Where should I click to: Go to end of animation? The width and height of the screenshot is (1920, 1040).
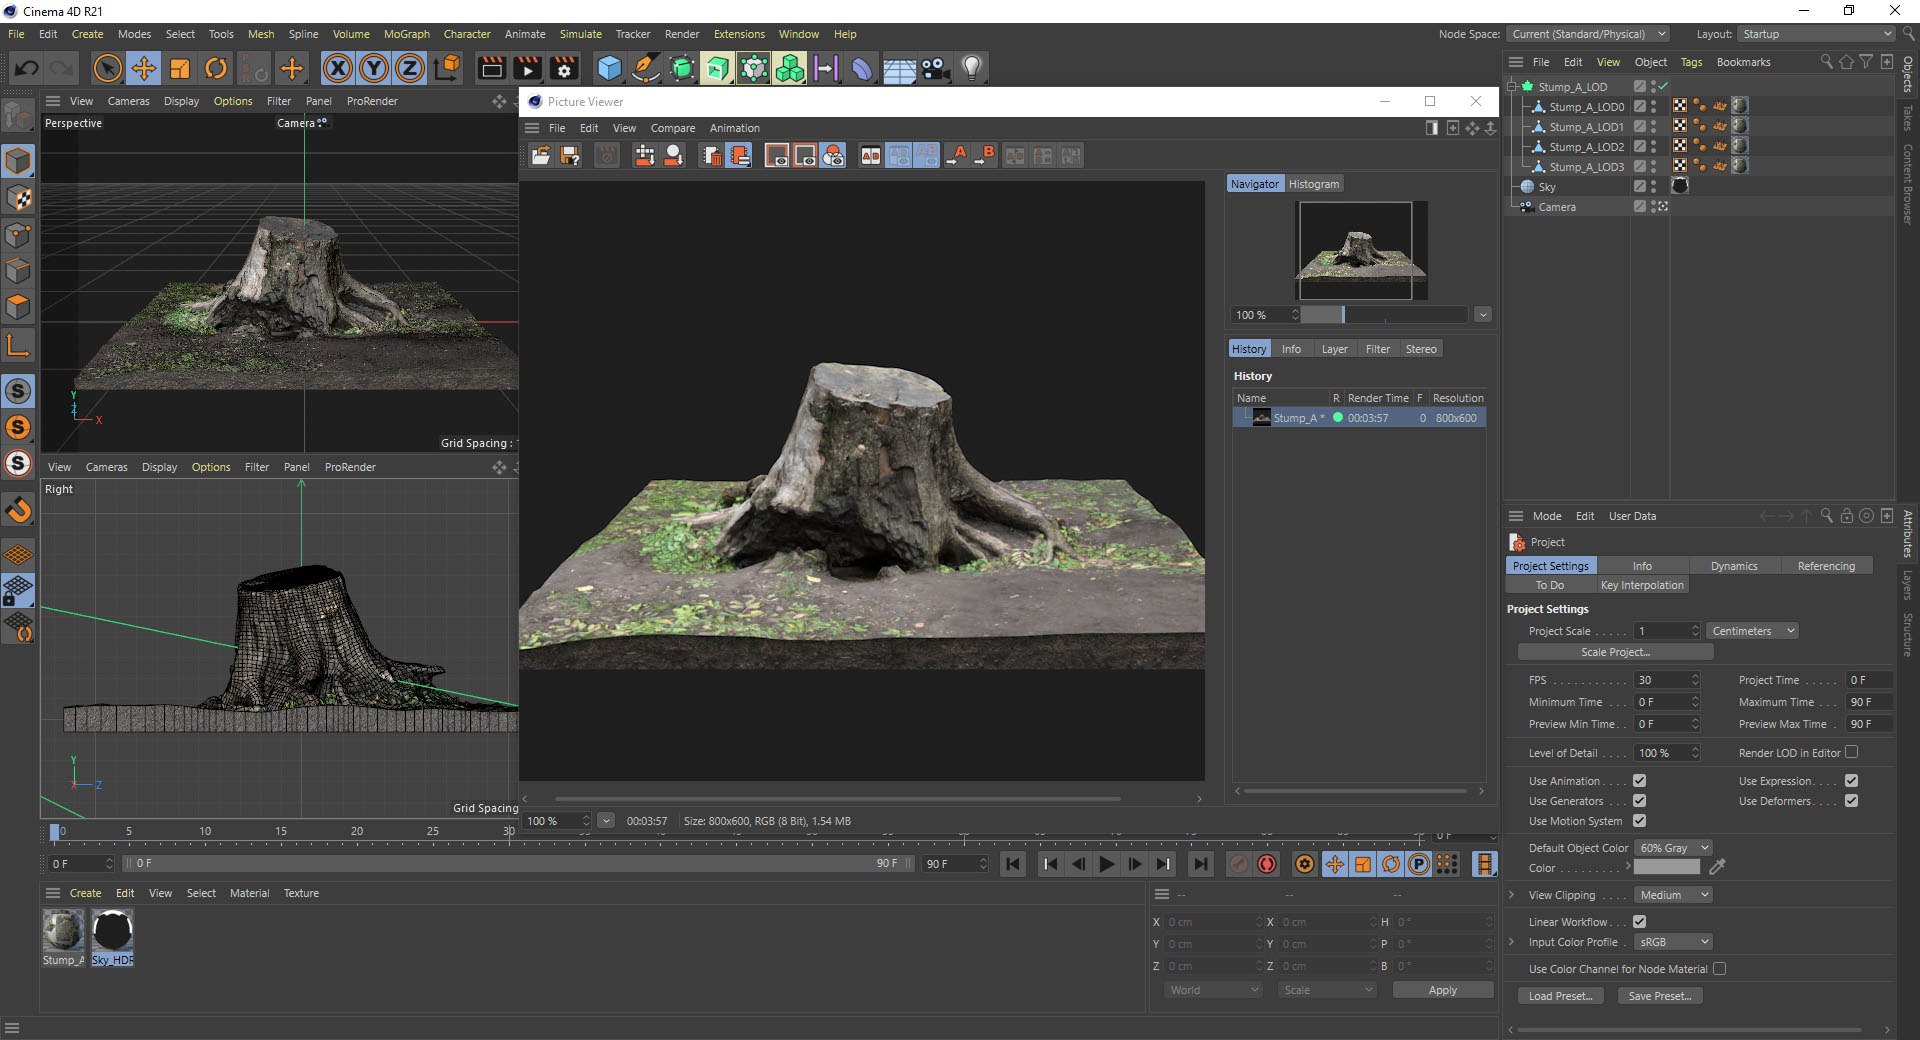tap(1200, 864)
